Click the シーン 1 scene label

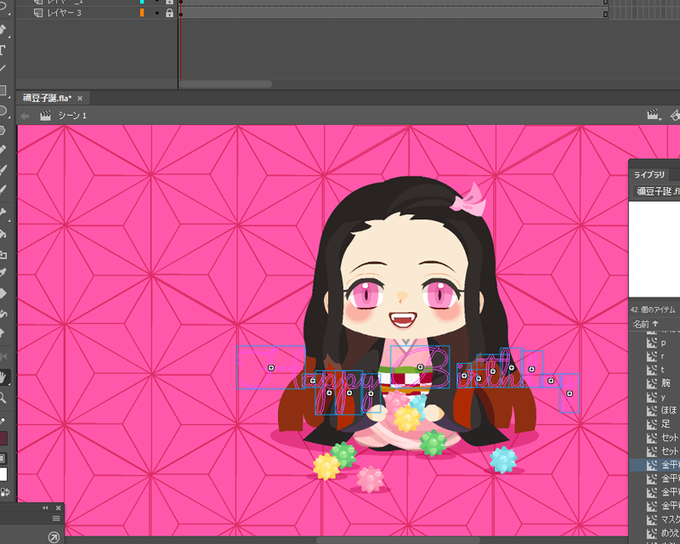72,116
